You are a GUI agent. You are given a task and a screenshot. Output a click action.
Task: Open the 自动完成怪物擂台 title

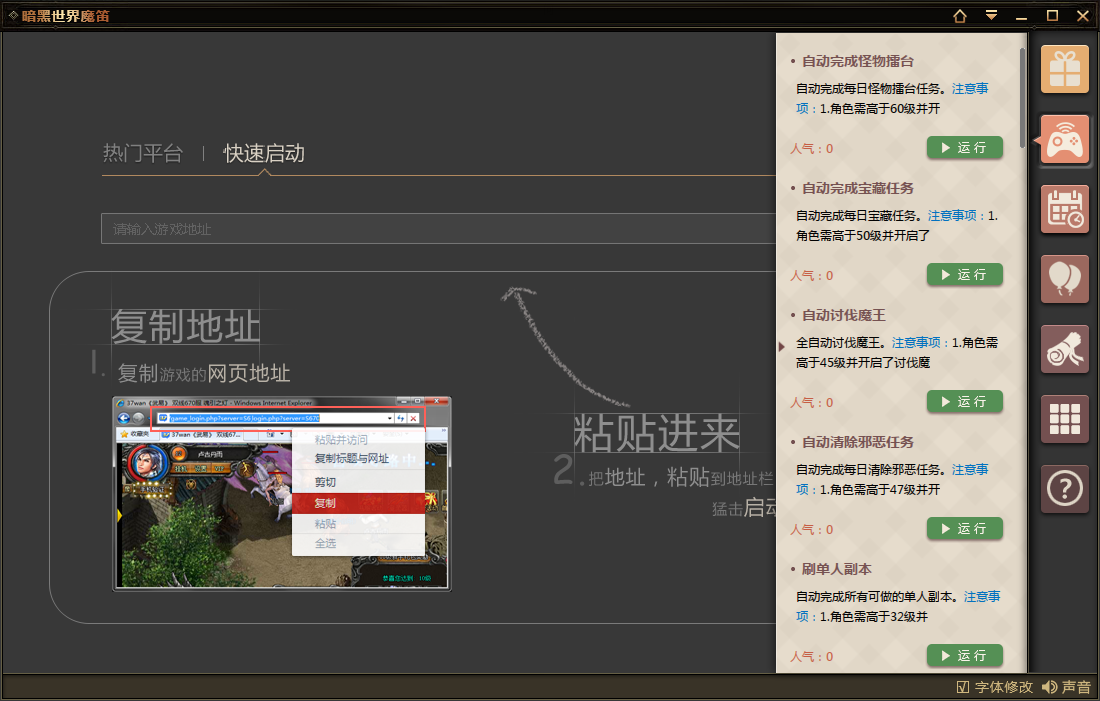click(x=857, y=61)
